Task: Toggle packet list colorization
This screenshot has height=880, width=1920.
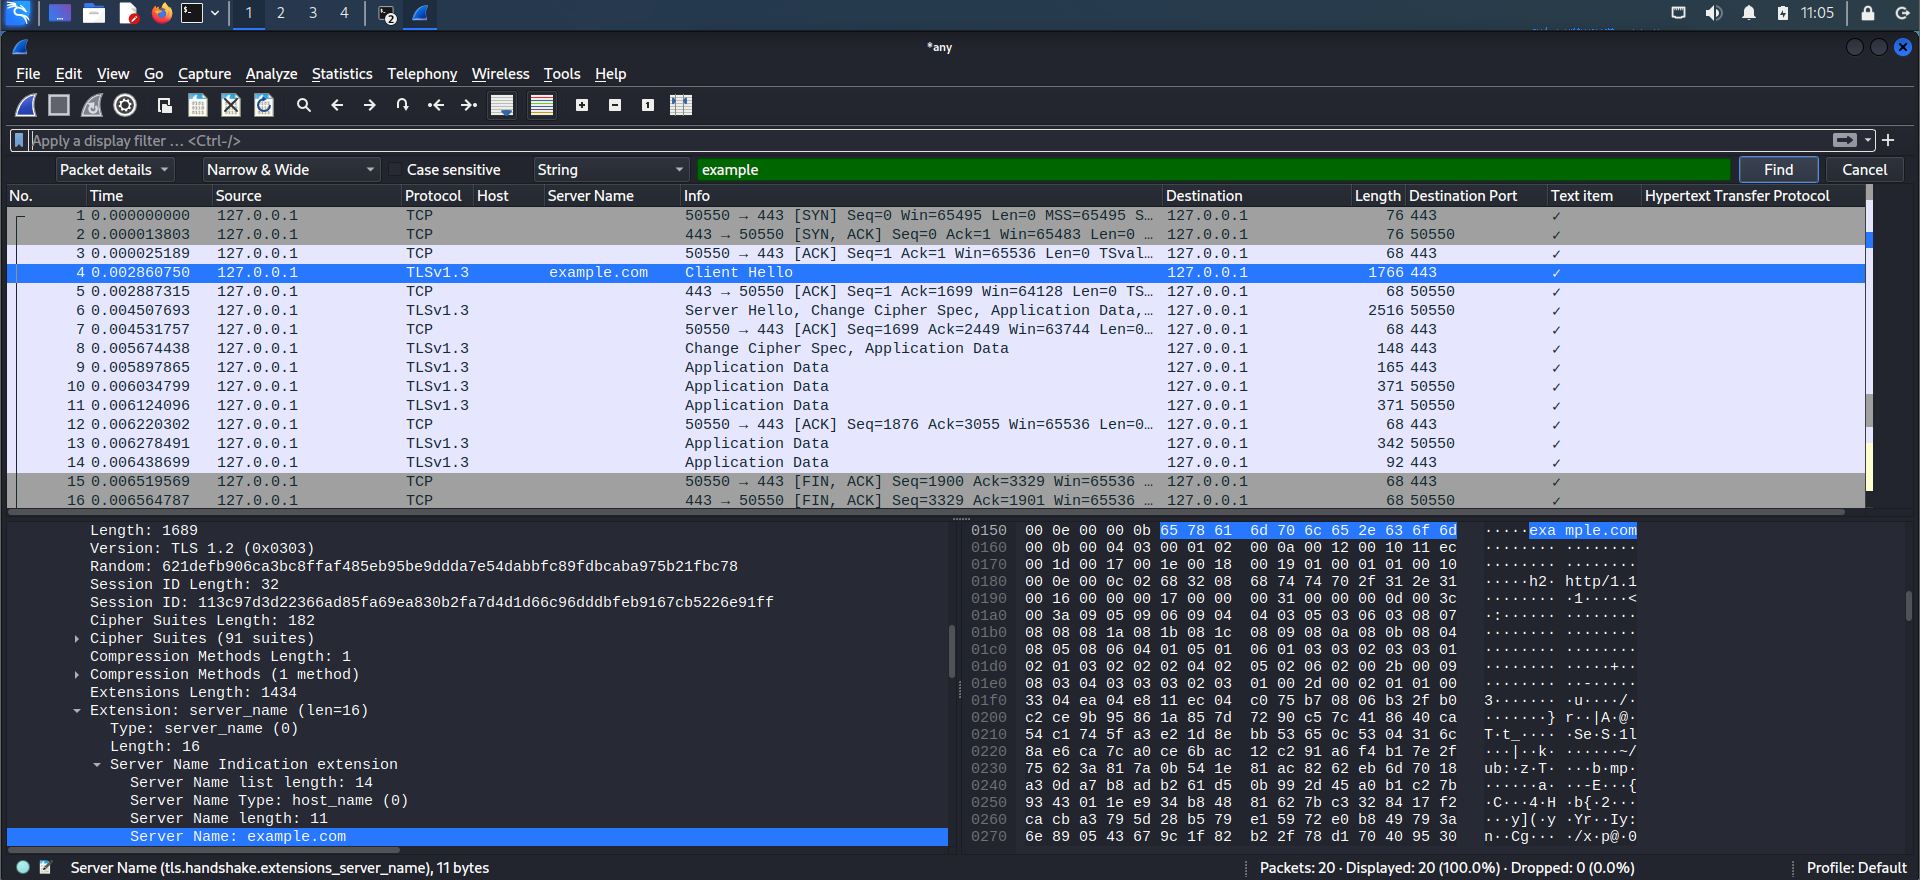Action: coord(542,105)
